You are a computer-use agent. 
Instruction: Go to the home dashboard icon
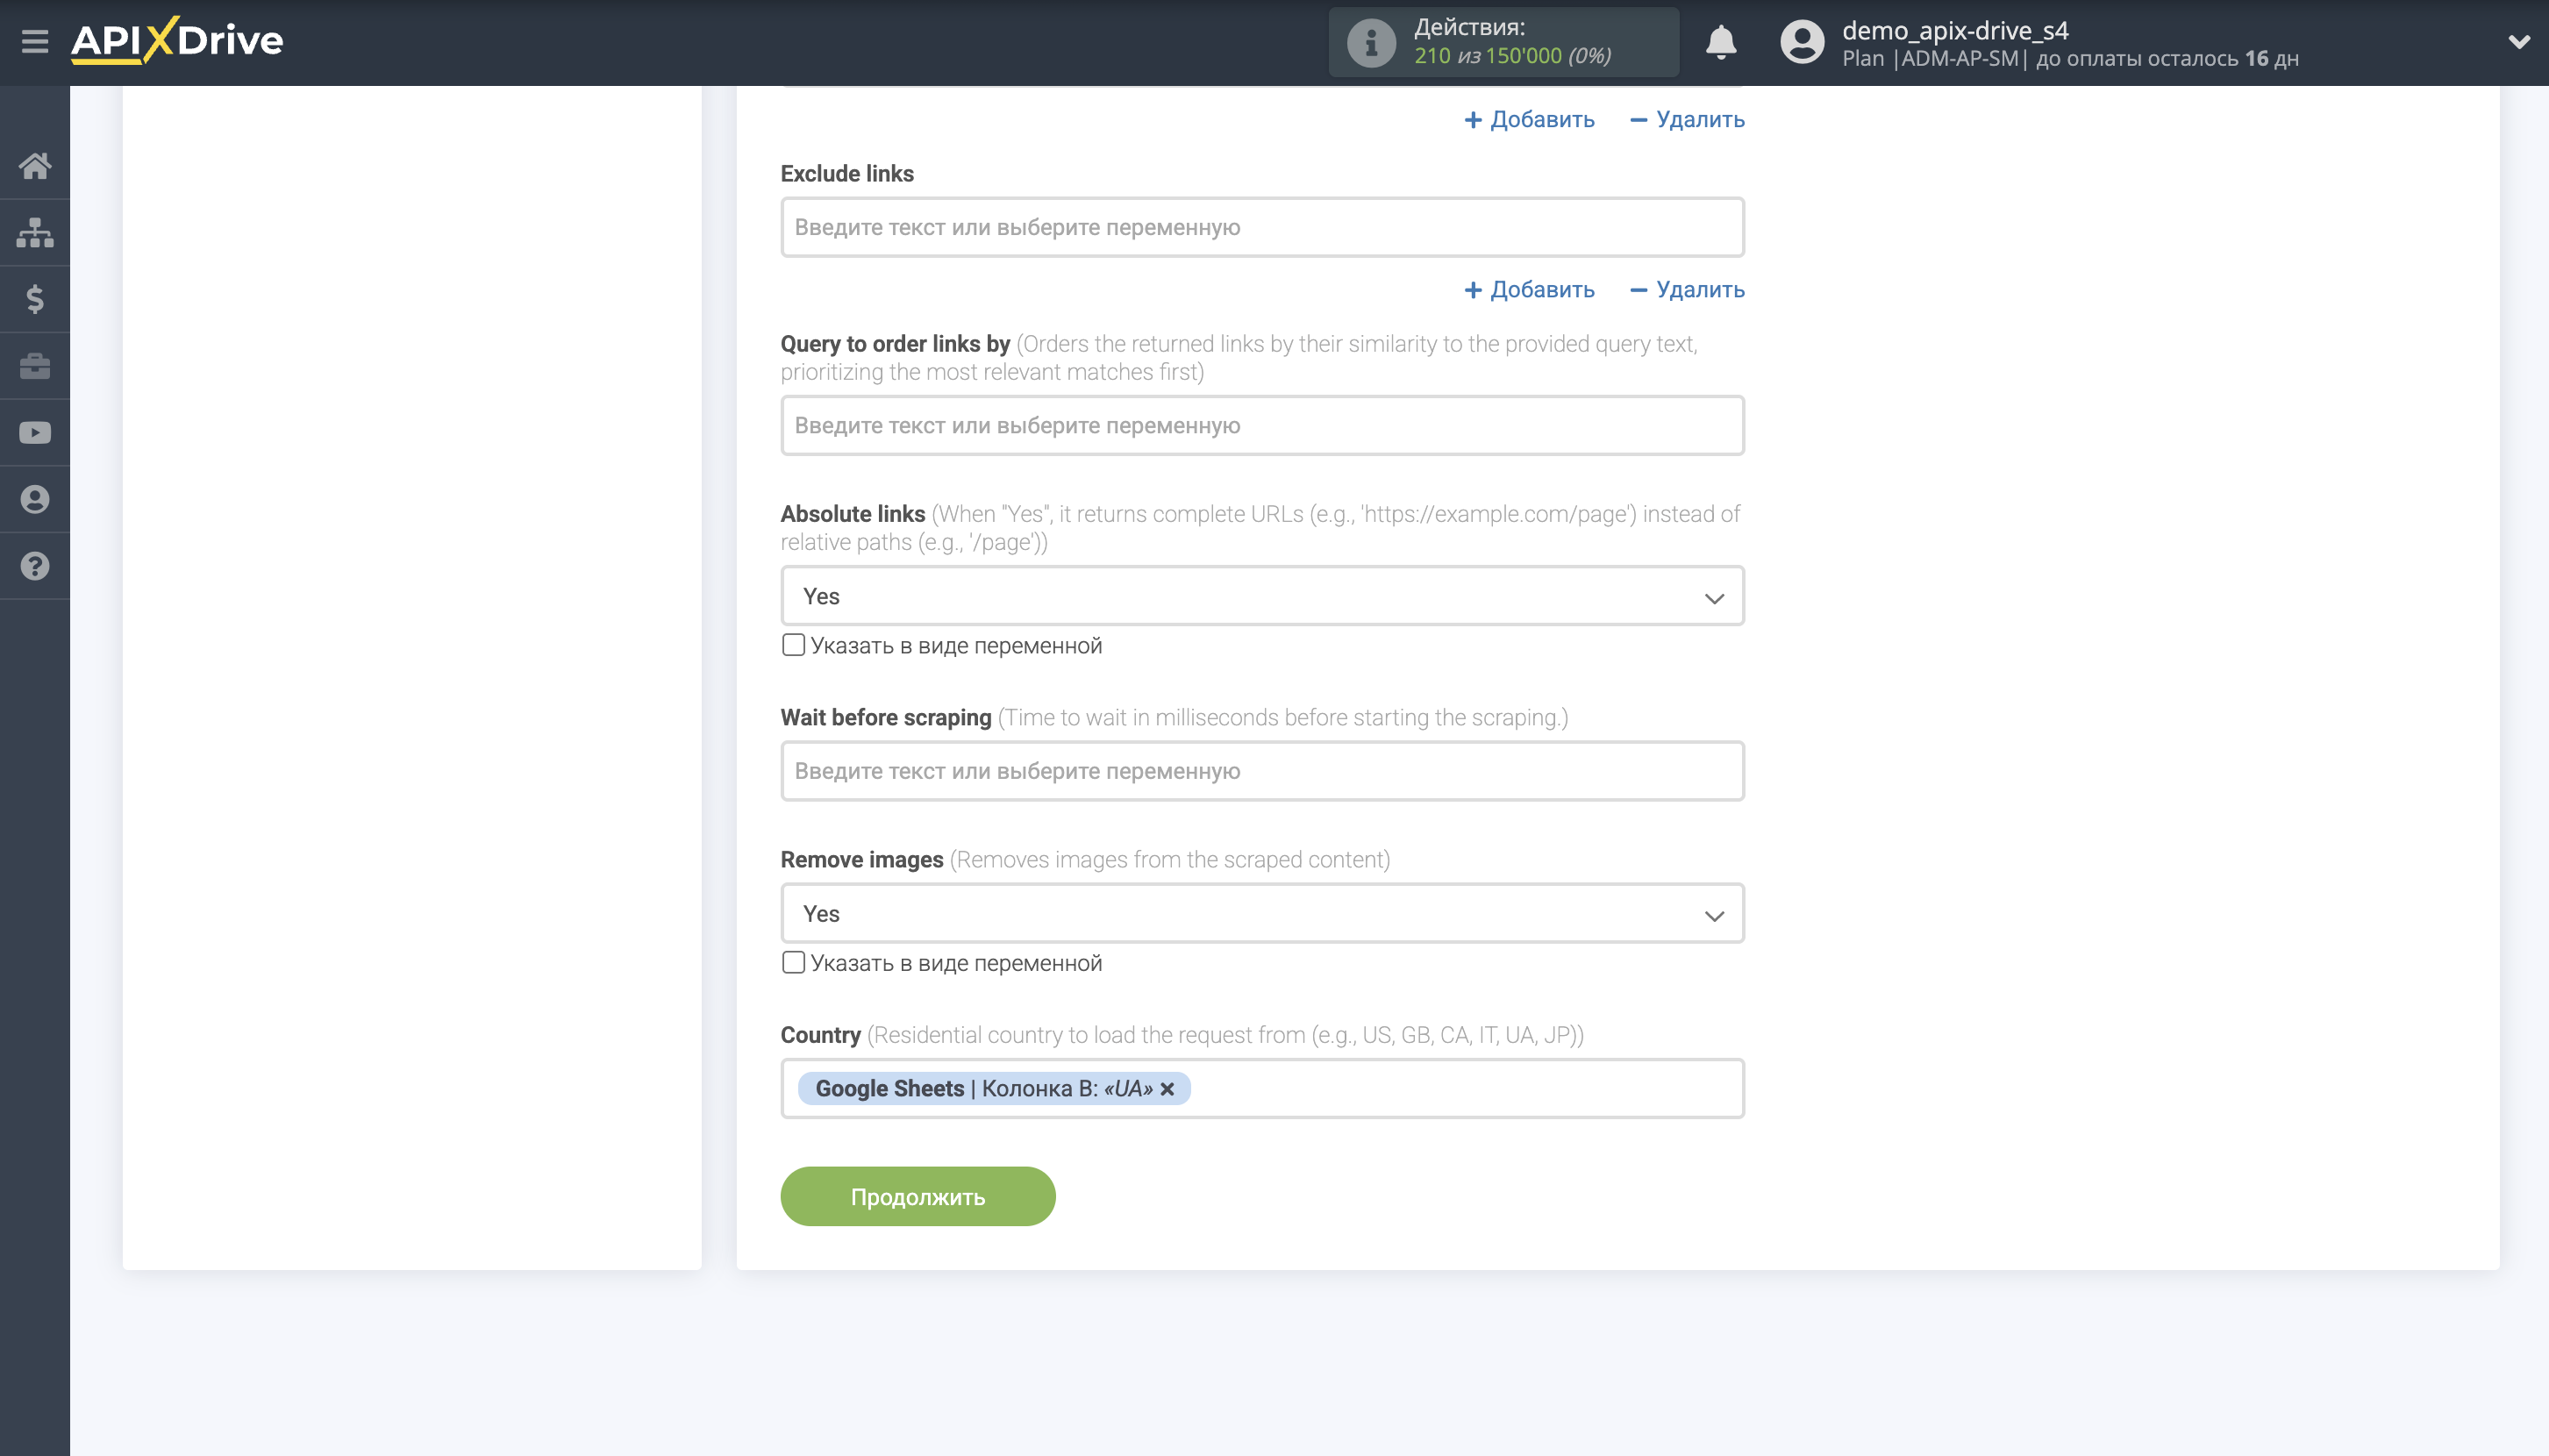(35, 166)
